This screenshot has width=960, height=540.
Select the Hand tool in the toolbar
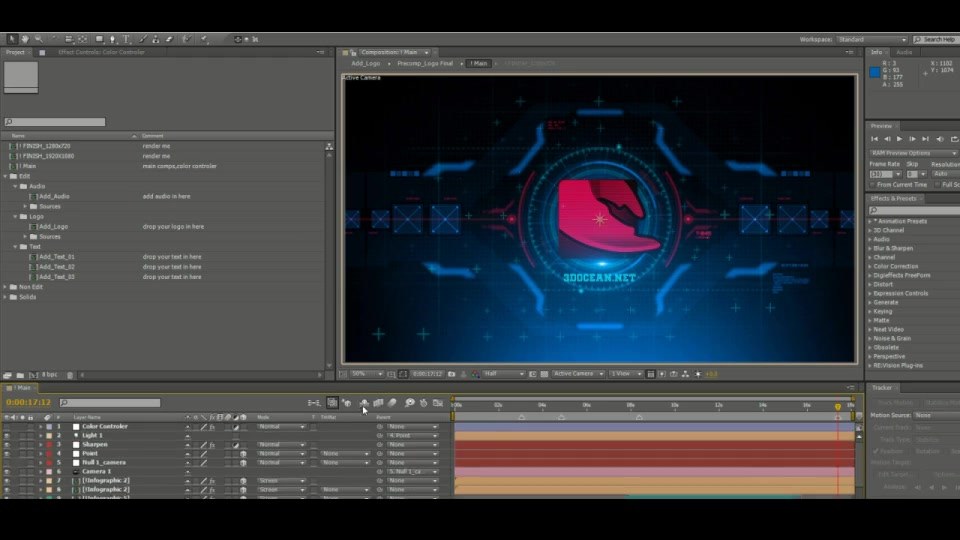point(25,39)
